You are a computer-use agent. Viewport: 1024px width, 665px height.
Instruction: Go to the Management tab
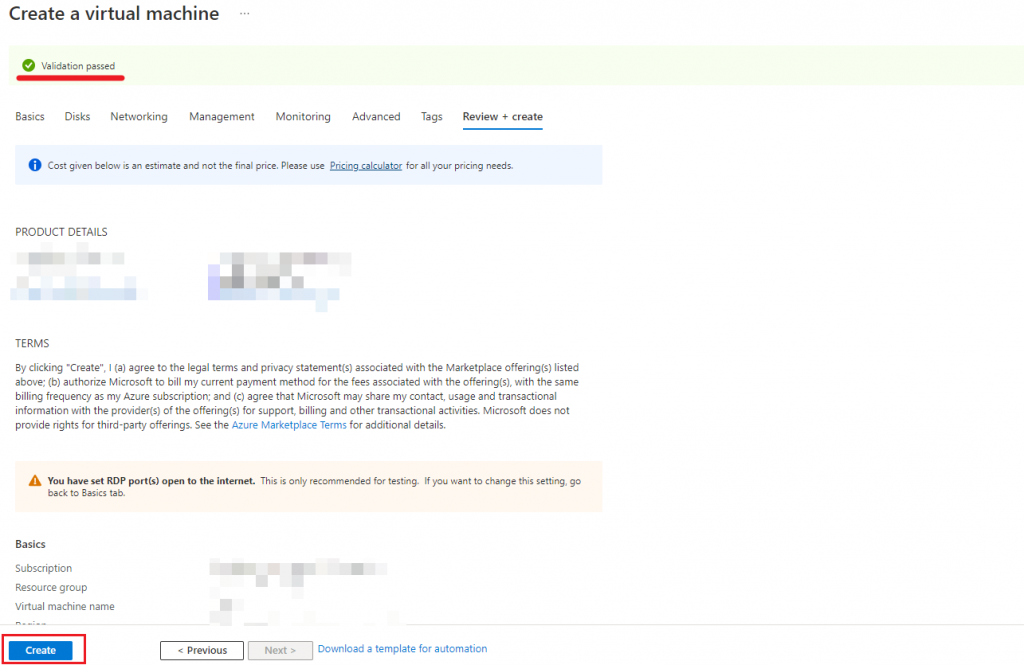pyautogui.click(x=222, y=116)
